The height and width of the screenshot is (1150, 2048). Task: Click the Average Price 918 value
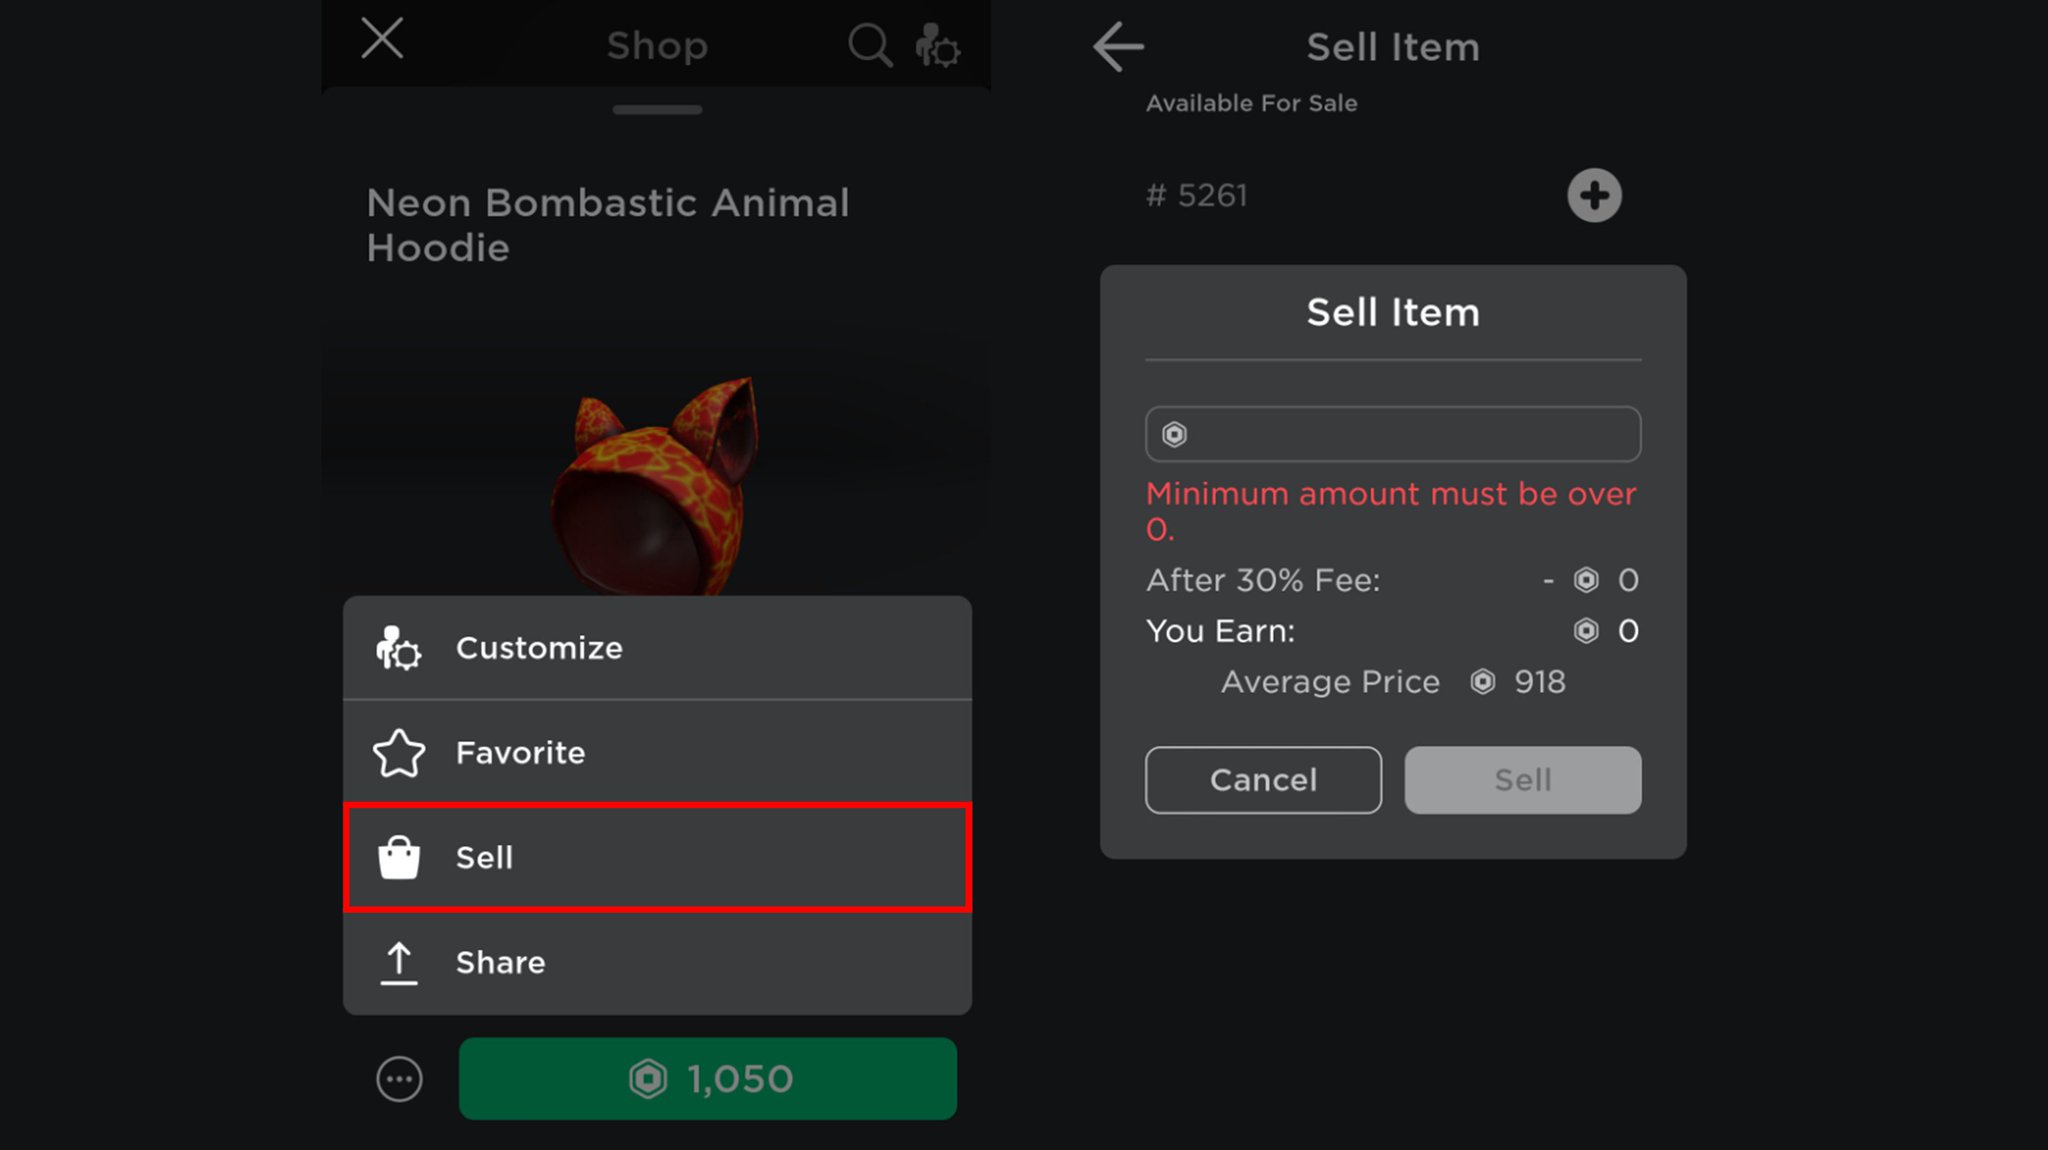click(1539, 682)
